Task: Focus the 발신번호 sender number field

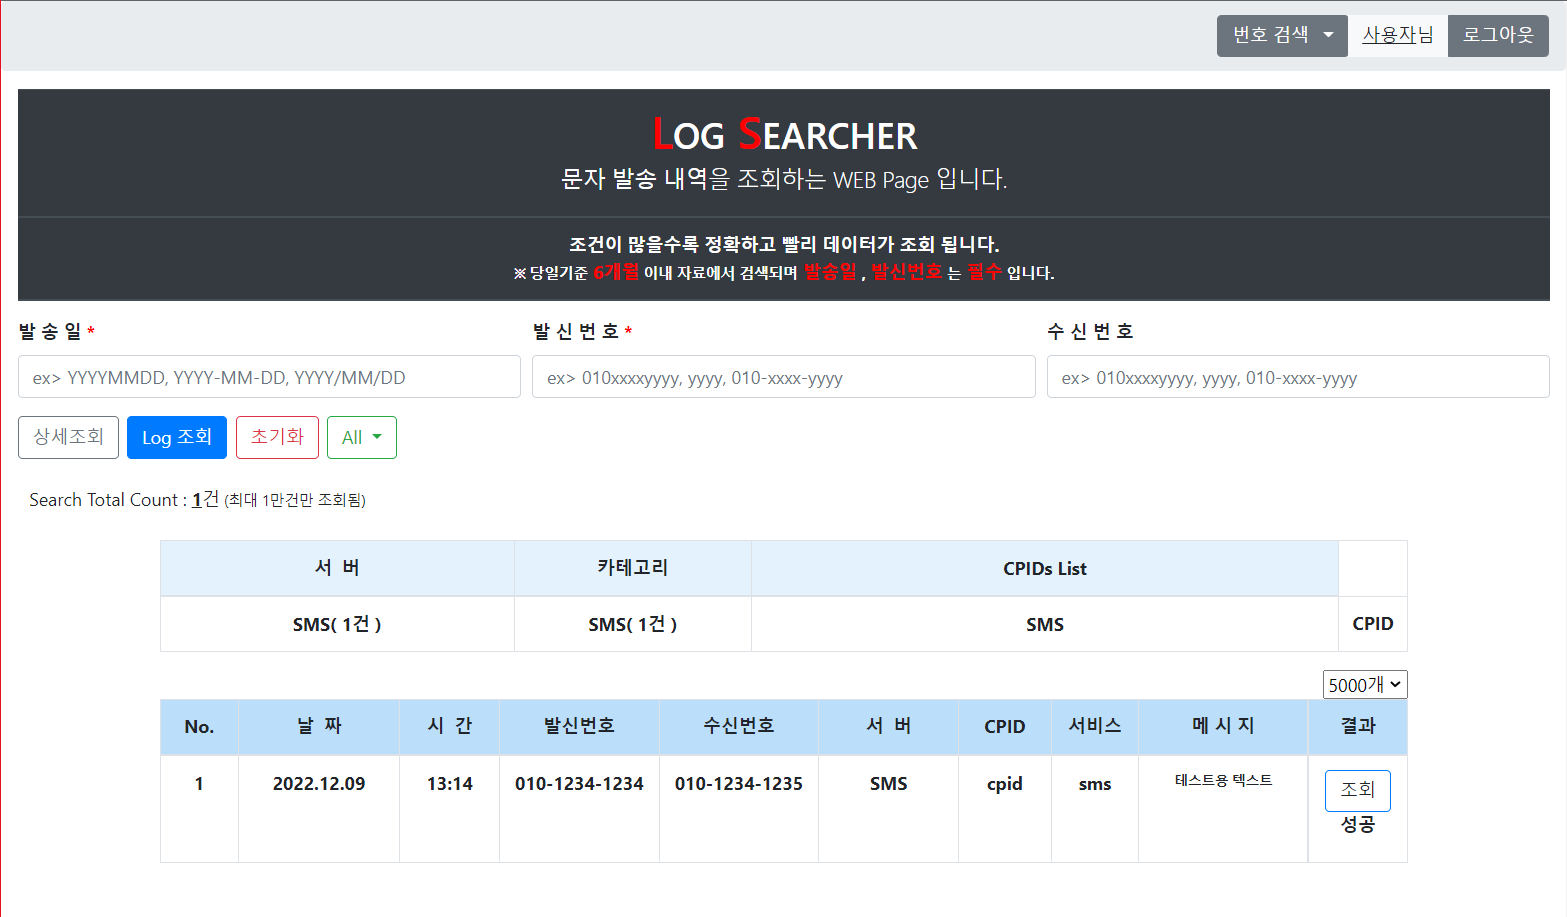Action: point(783,377)
